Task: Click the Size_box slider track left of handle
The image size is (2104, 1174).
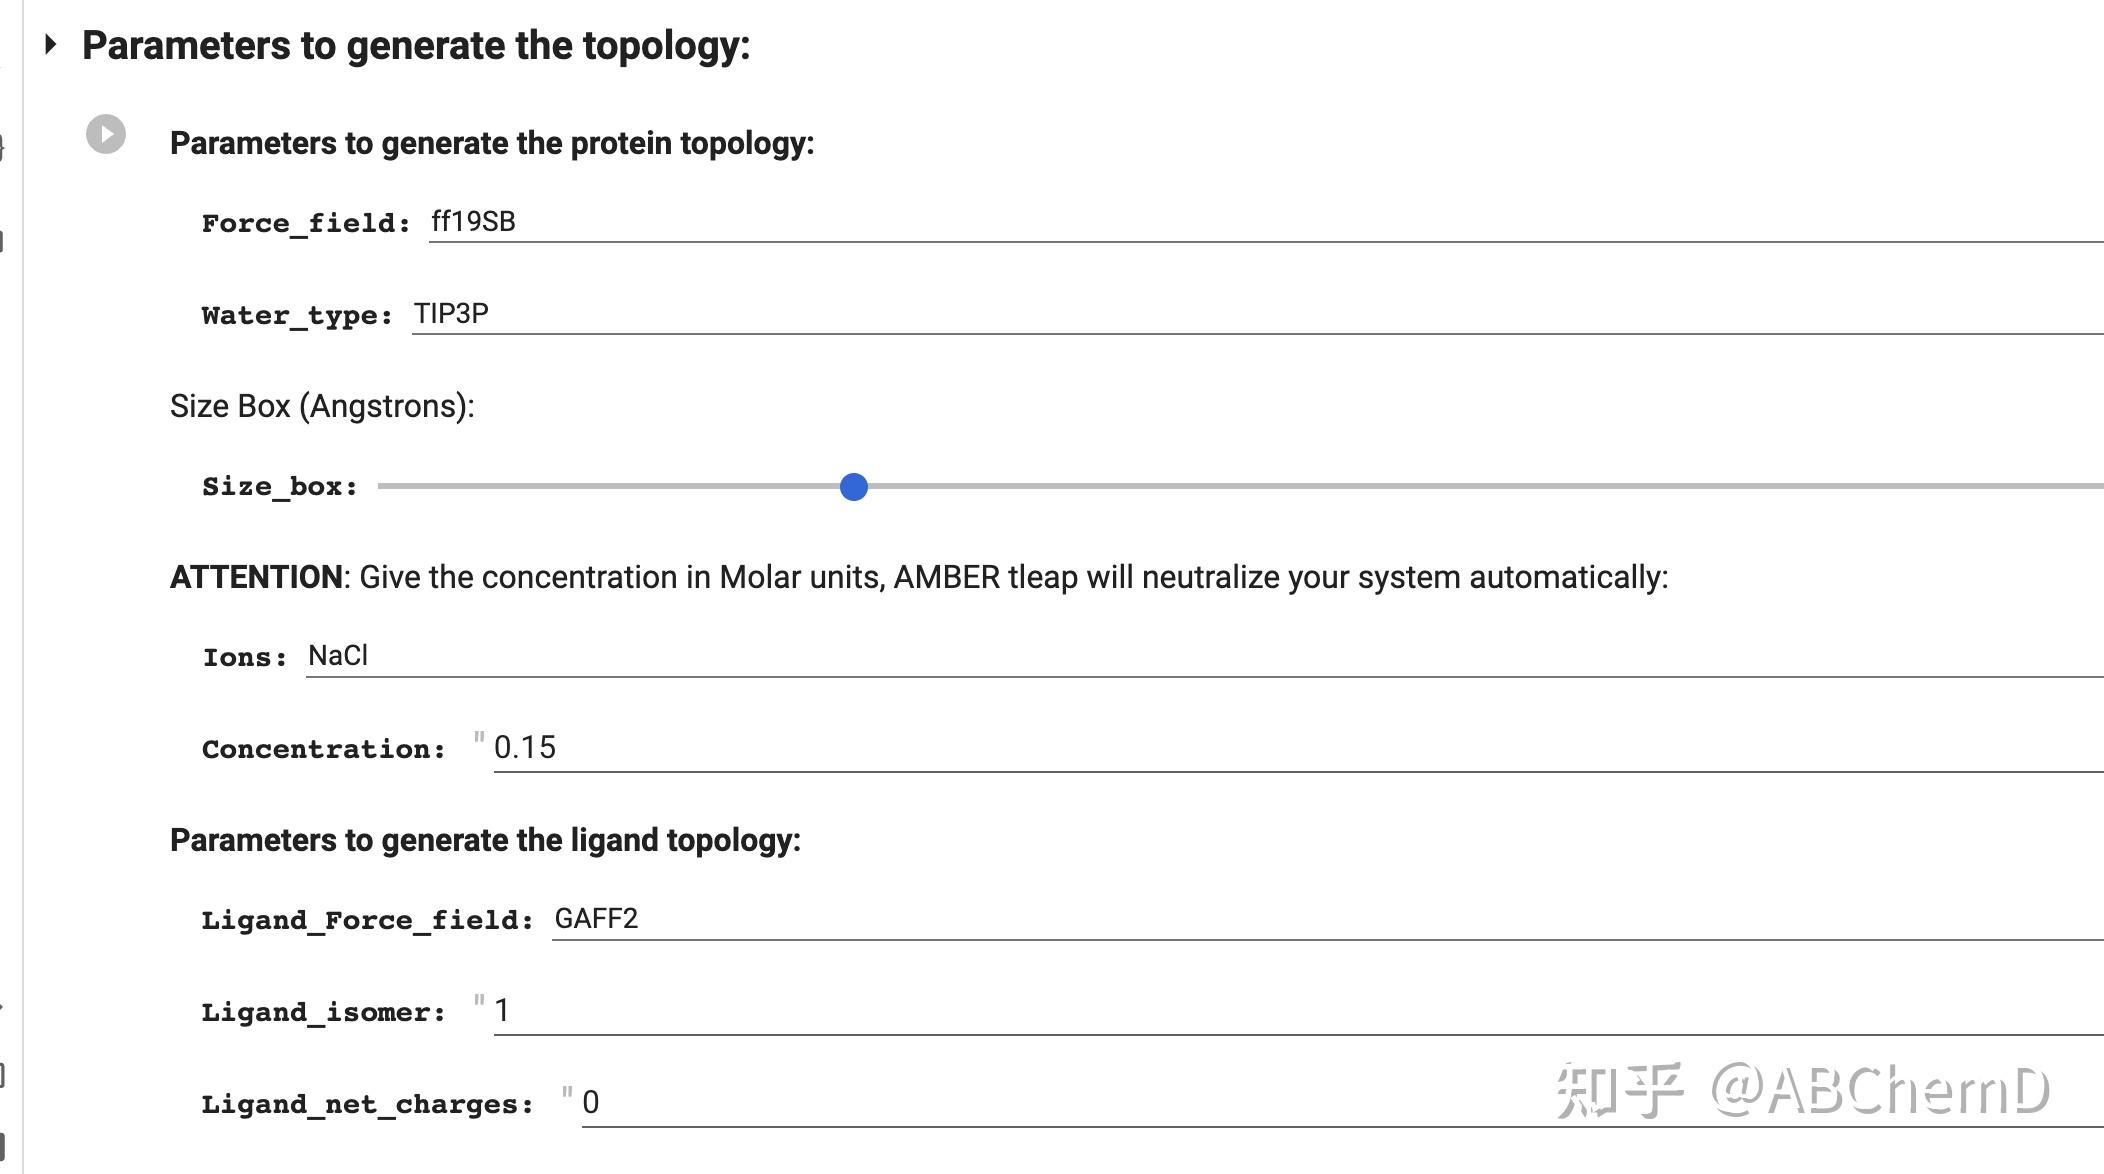Action: [600, 488]
